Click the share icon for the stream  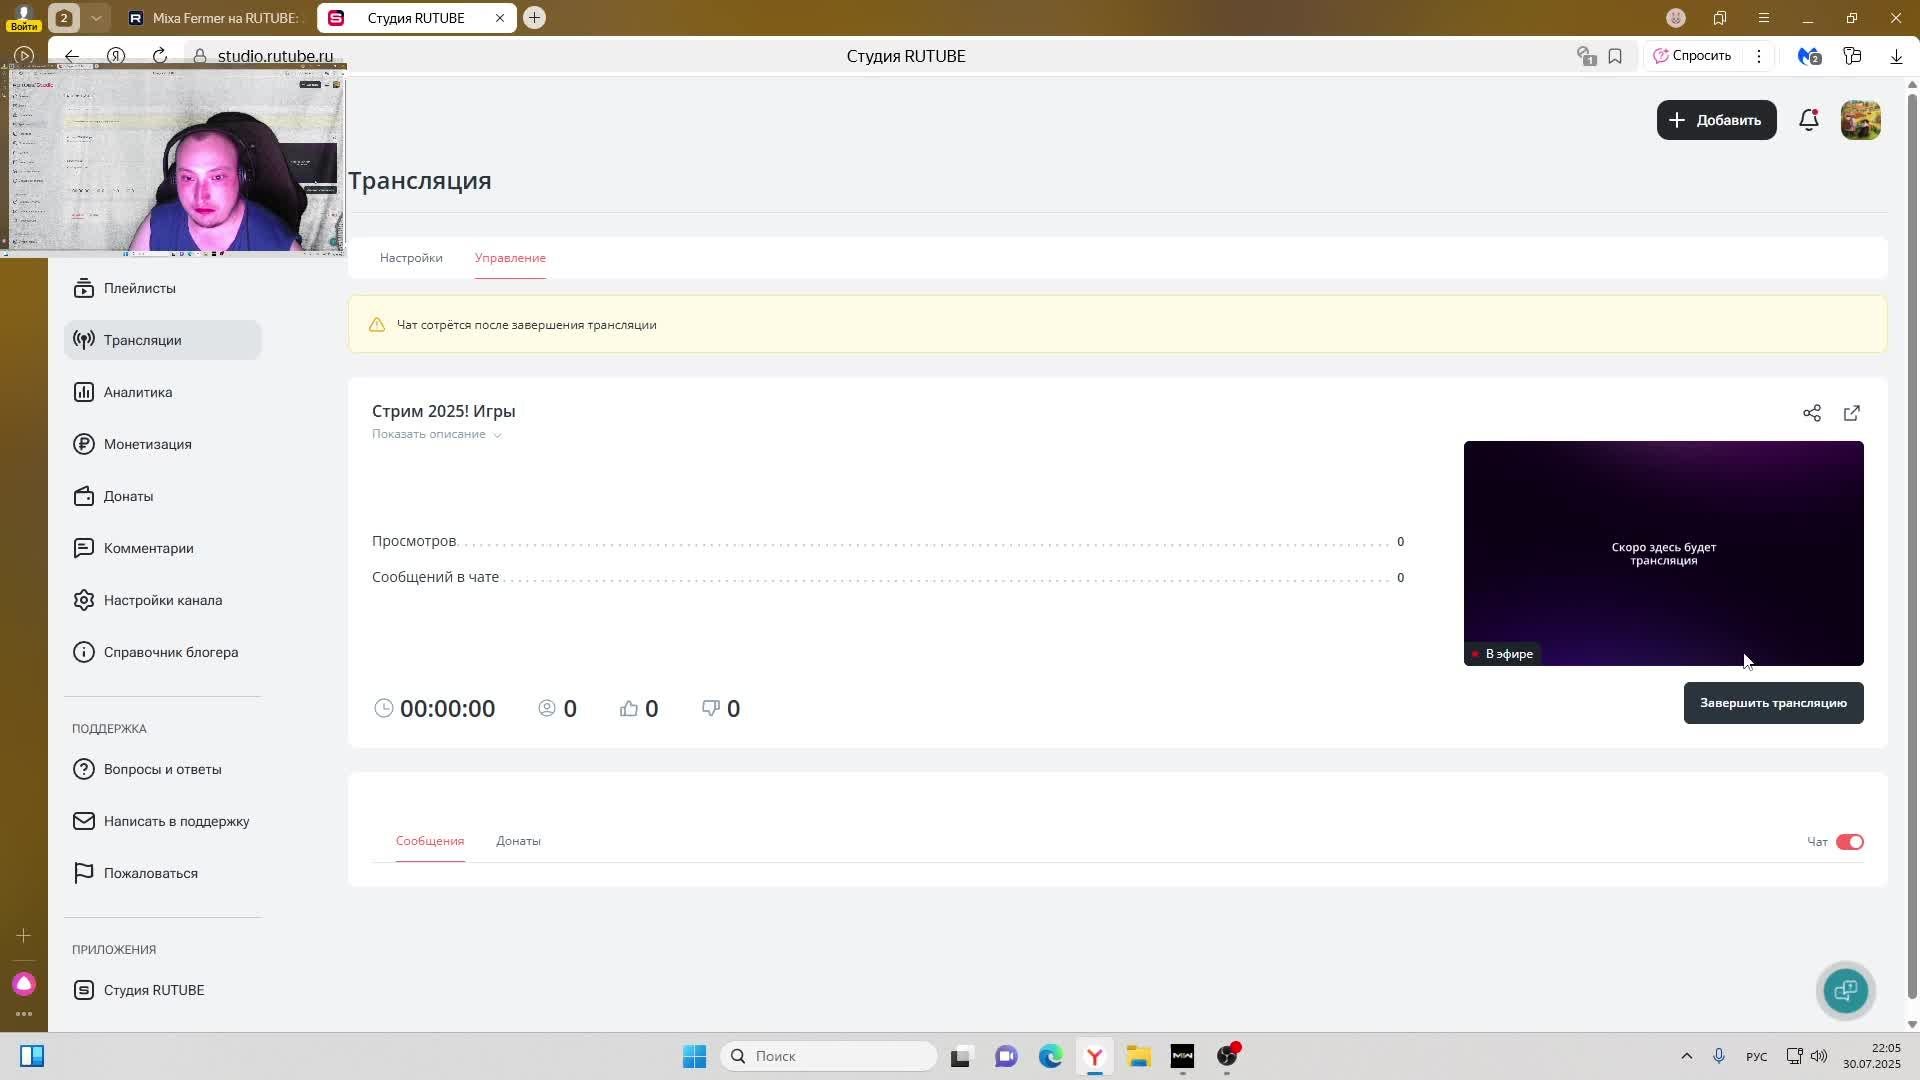coord(1811,413)
